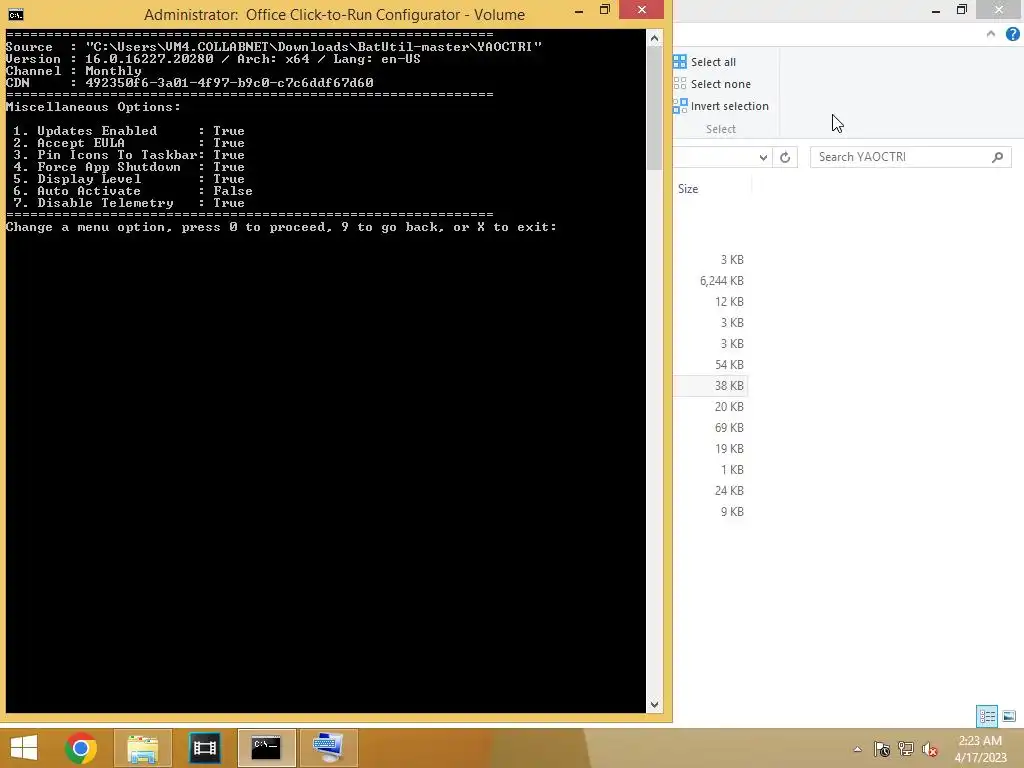
Task: Click the Updates Enabled option line
Action: (x=129, y=131)
